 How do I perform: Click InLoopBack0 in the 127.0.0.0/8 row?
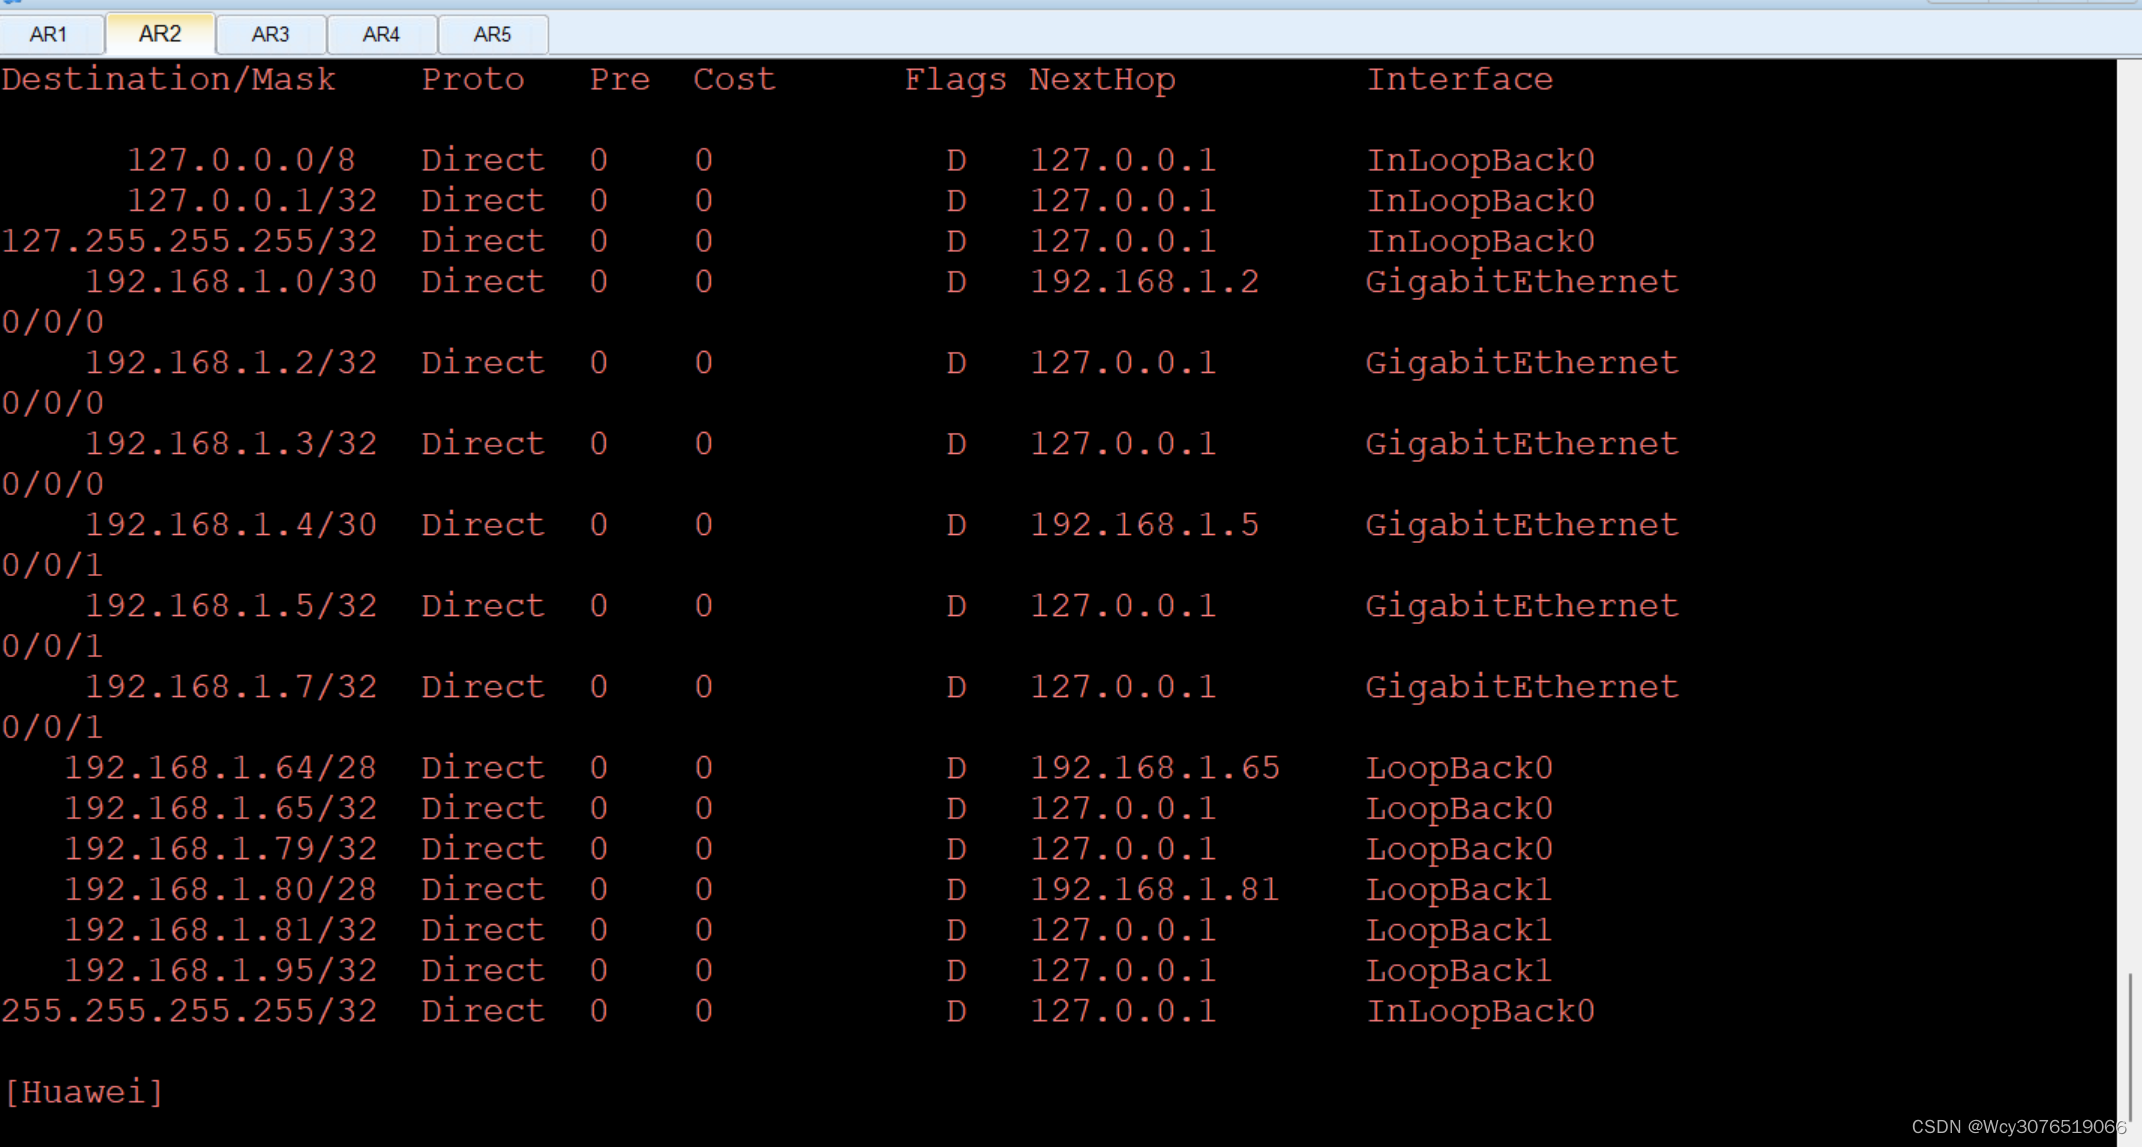tap(1481, 160)
